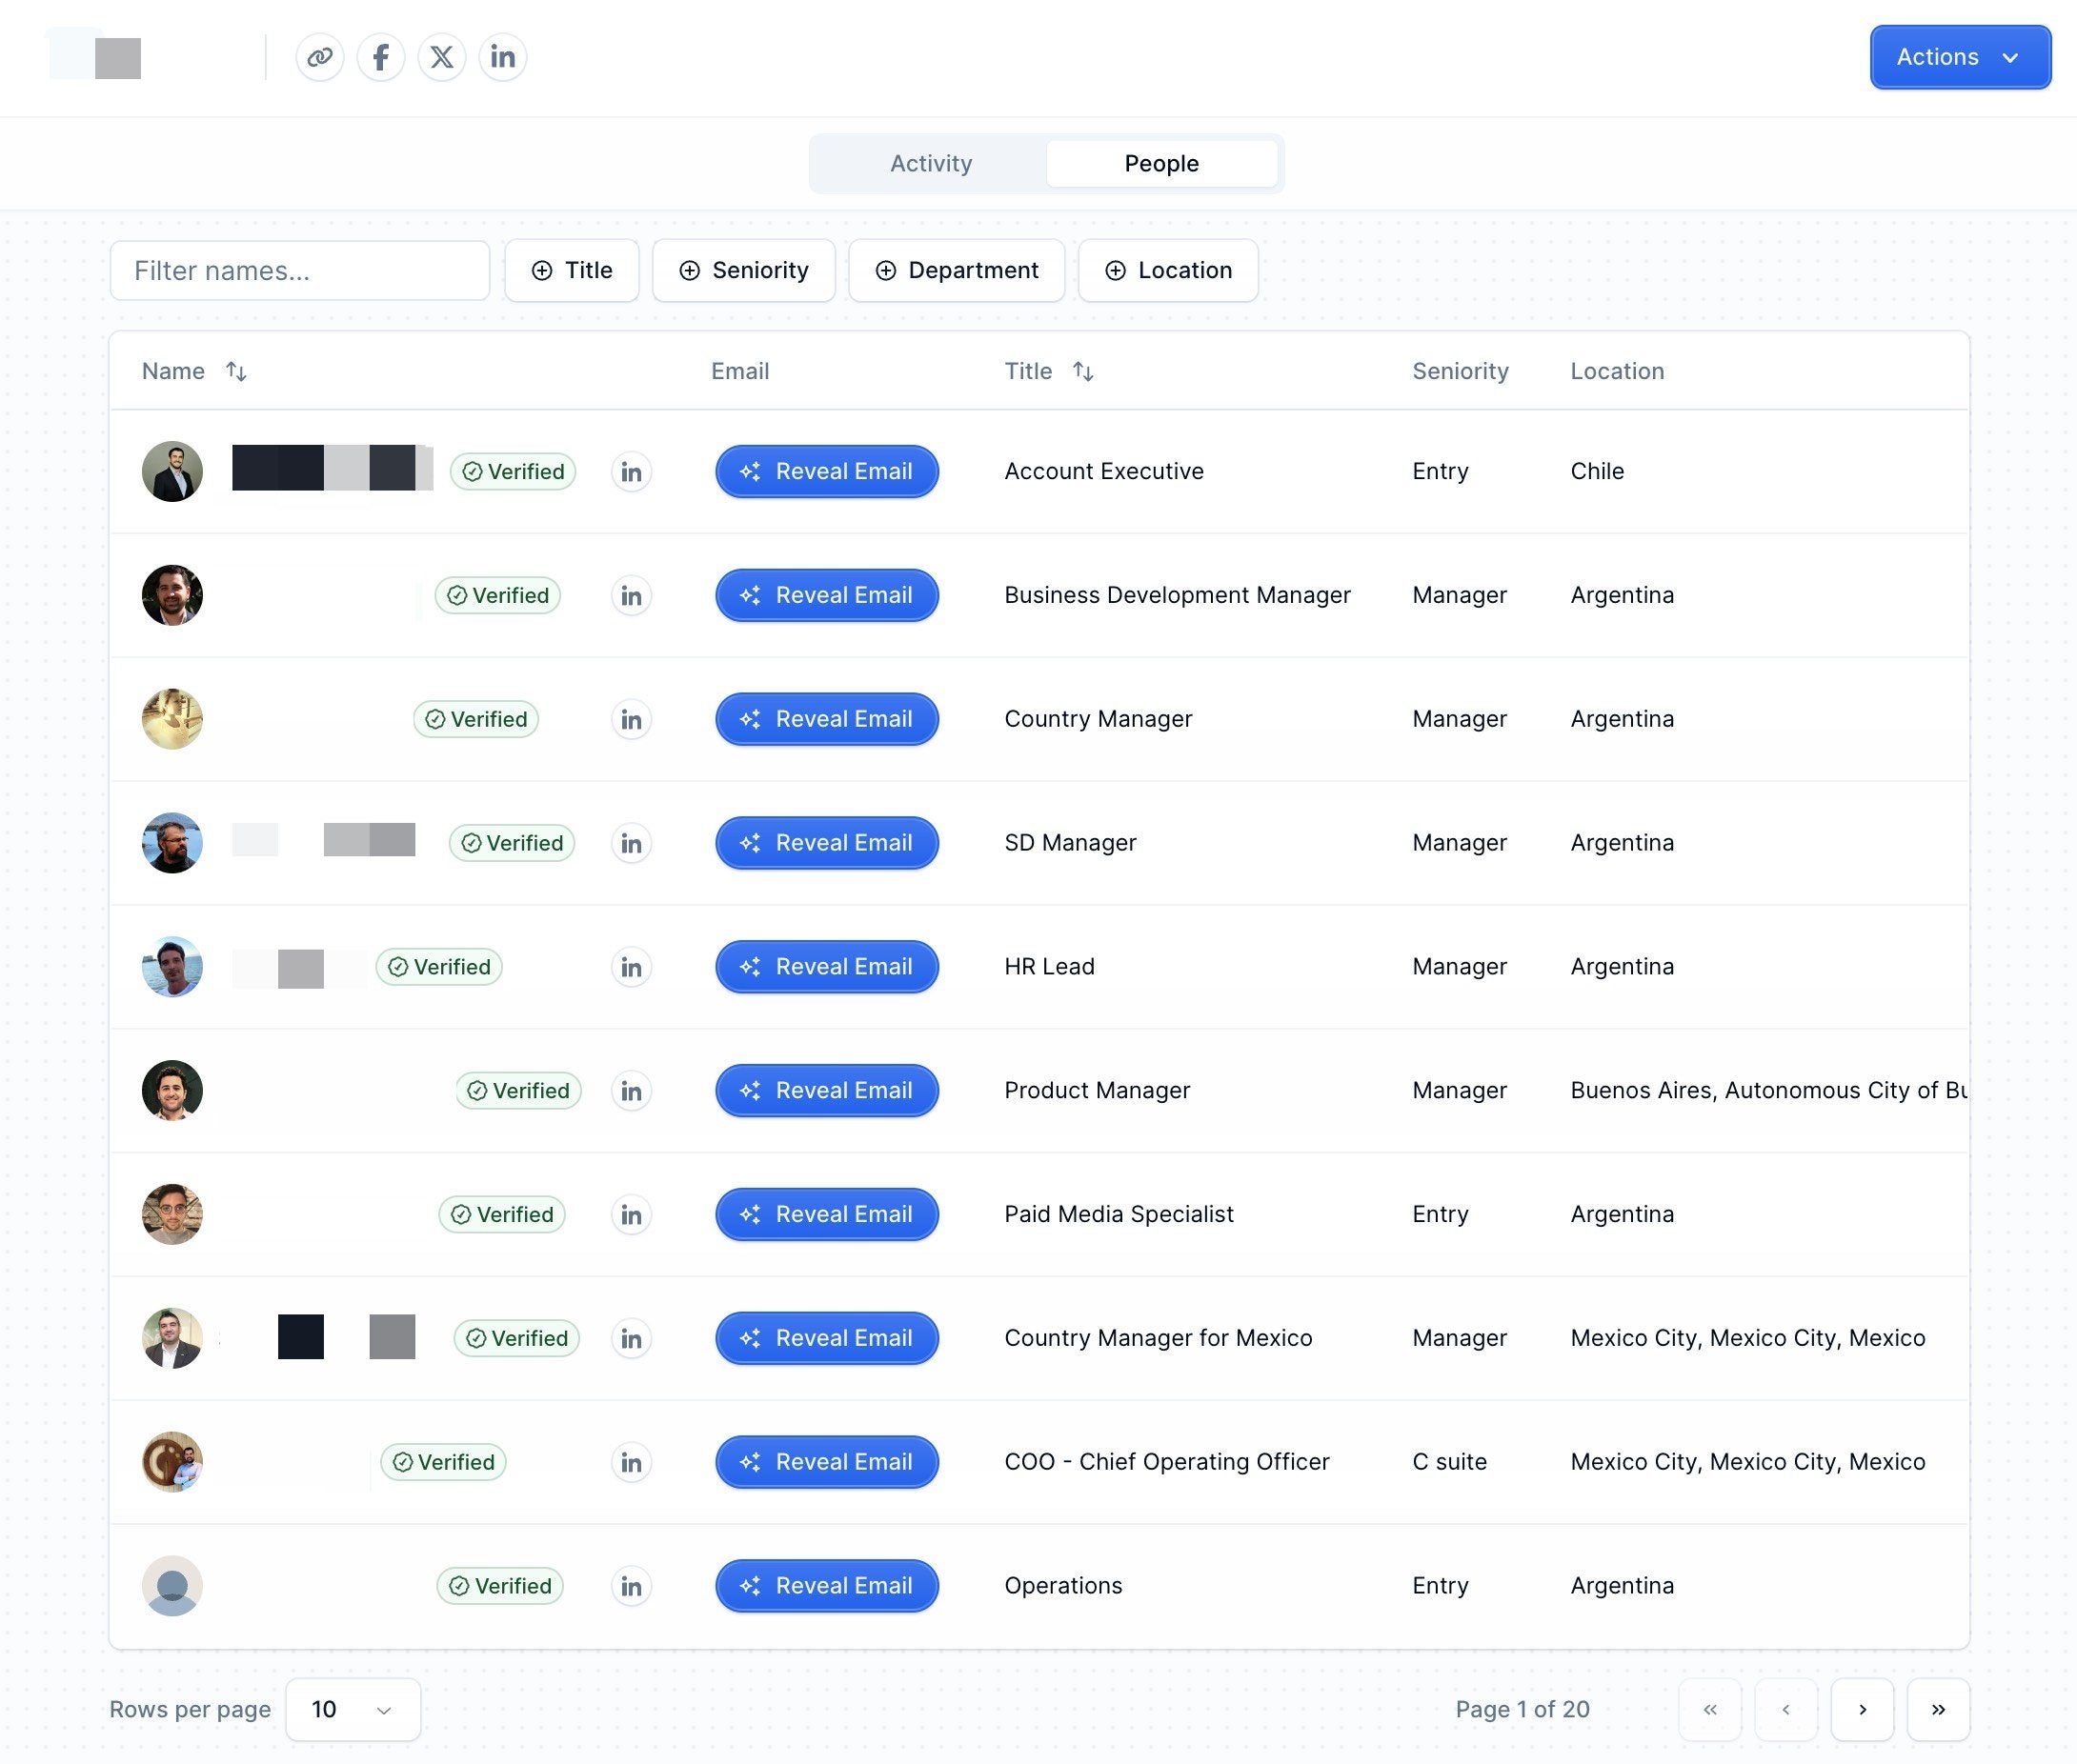Add a Location filter

tap(1167, 270)
